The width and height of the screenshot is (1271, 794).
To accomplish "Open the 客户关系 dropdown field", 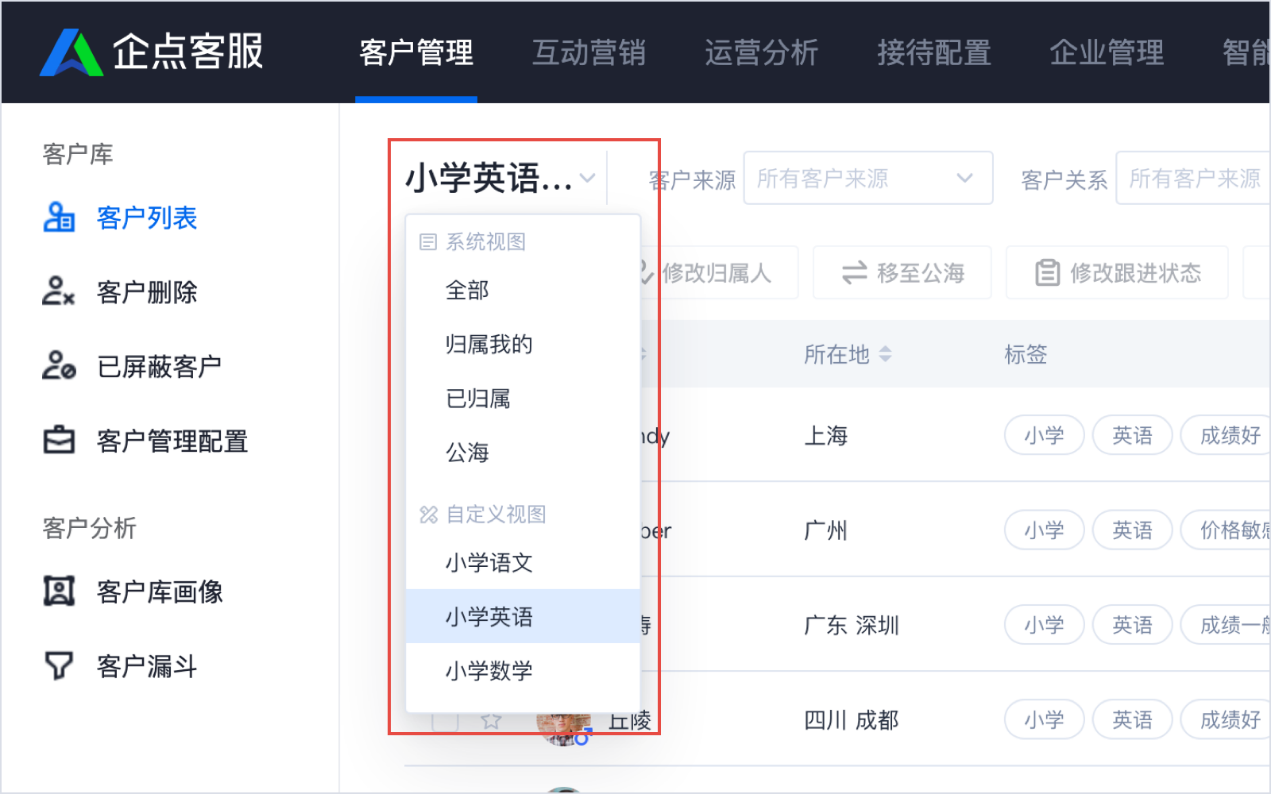I will (x=1193, y=178).
